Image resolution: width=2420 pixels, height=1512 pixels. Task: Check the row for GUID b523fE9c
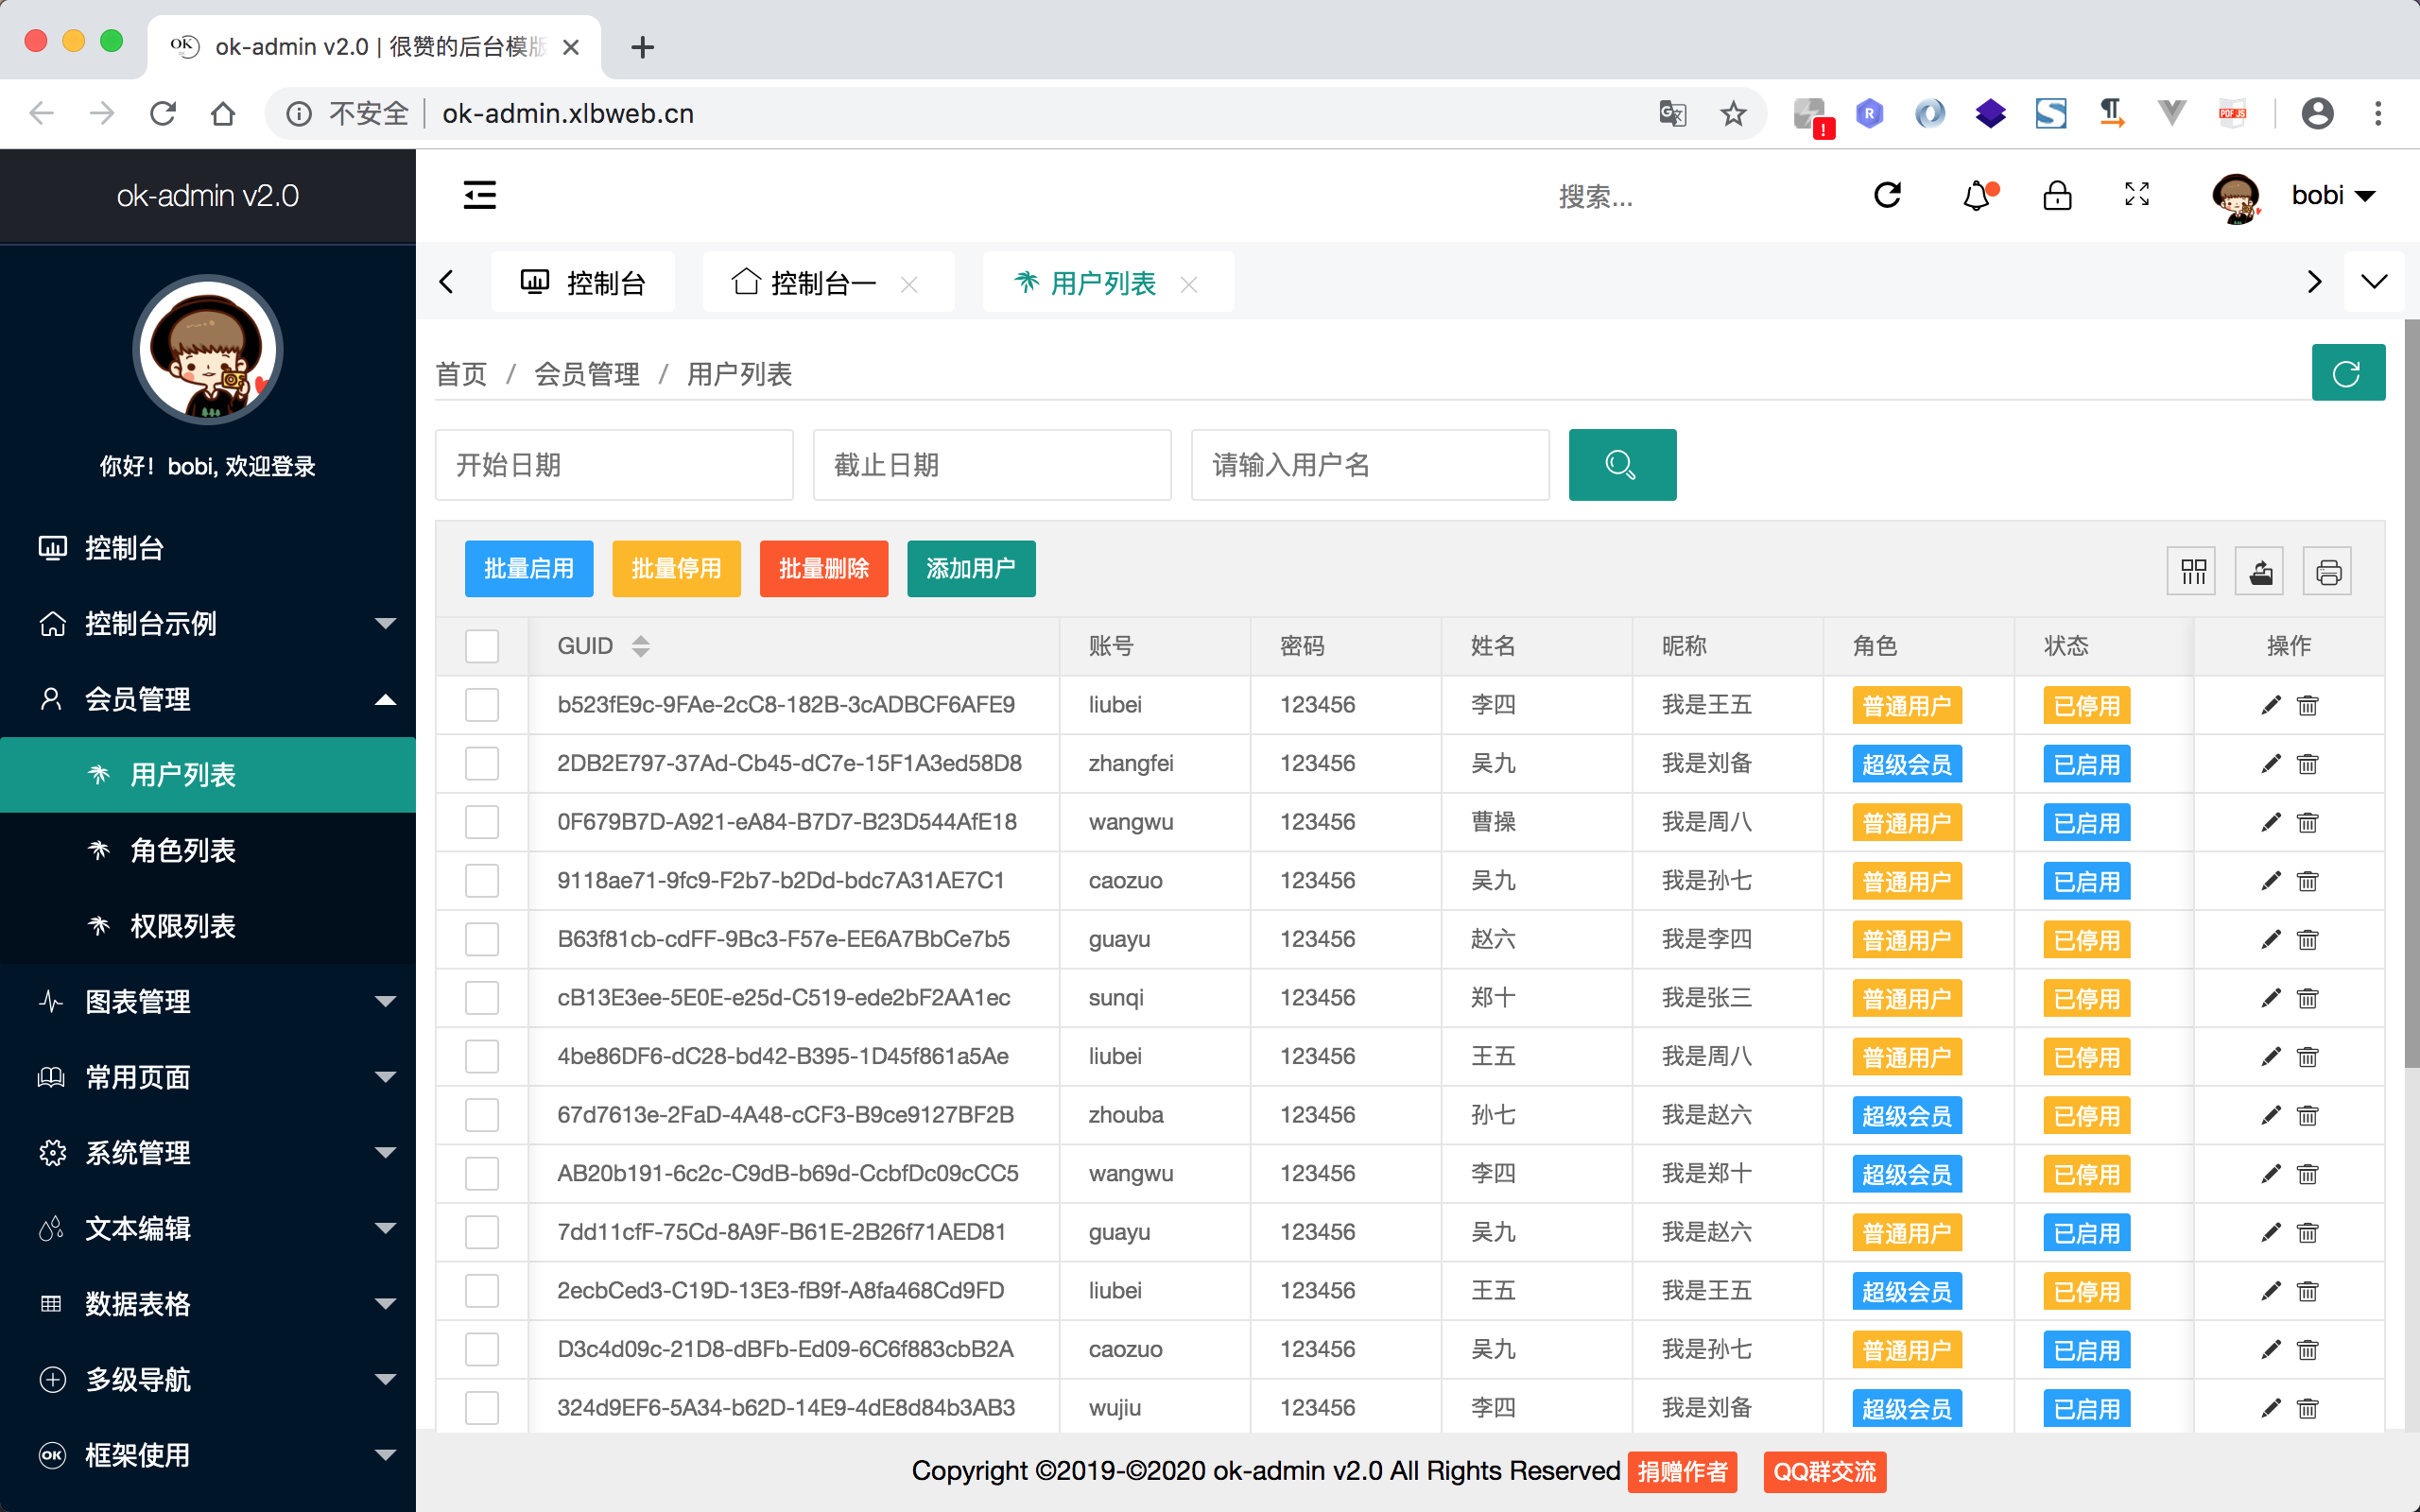coord(482,705)
